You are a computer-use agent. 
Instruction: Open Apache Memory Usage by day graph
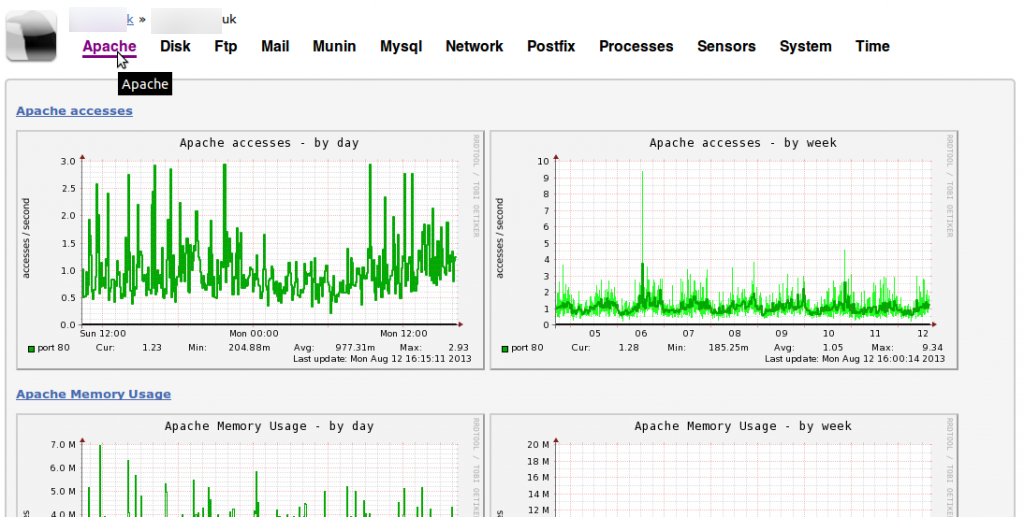250,466
